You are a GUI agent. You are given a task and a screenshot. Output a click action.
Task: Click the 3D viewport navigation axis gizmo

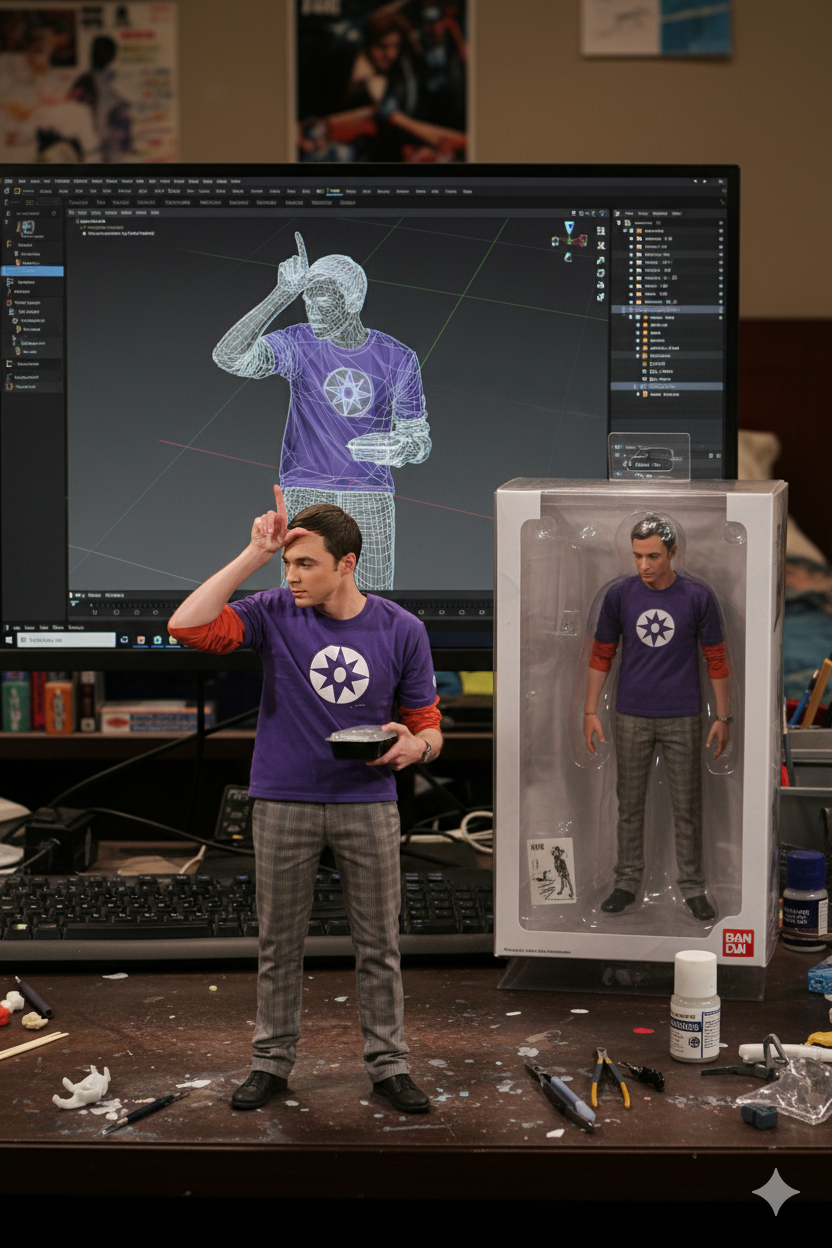tap(569, 239)
